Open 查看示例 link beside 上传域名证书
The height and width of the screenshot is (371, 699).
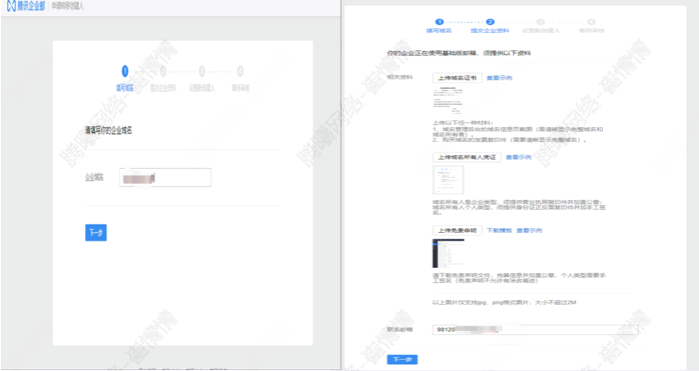(x=499, y=78)
